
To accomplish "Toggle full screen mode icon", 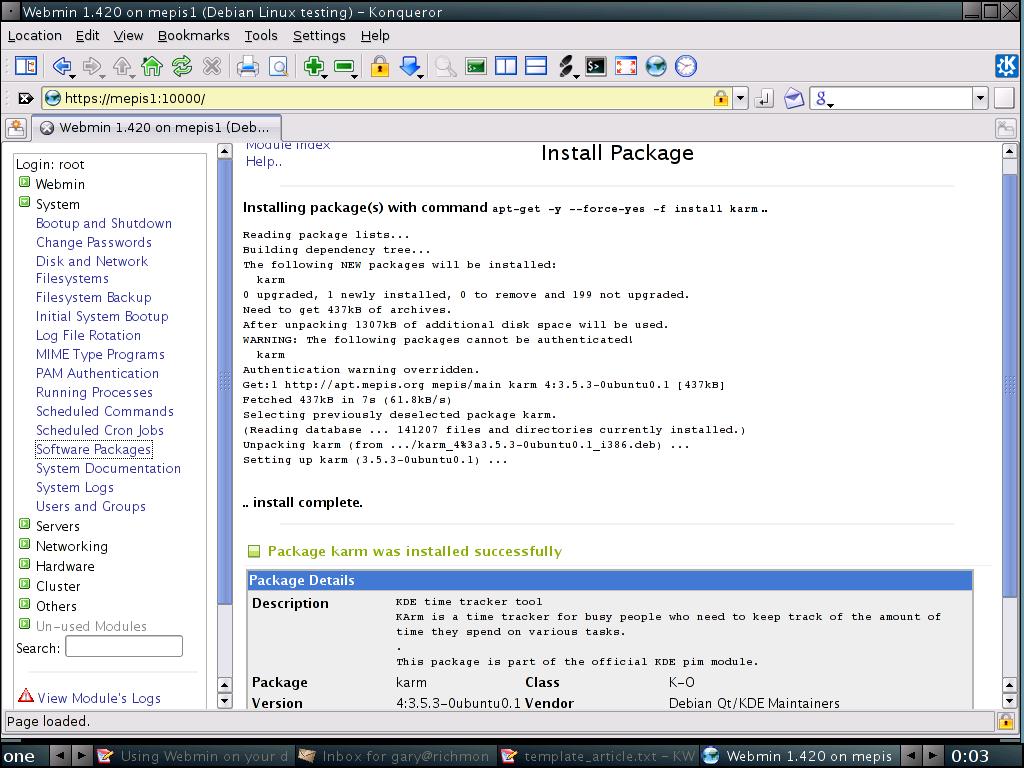I will [x=626, y=66].
